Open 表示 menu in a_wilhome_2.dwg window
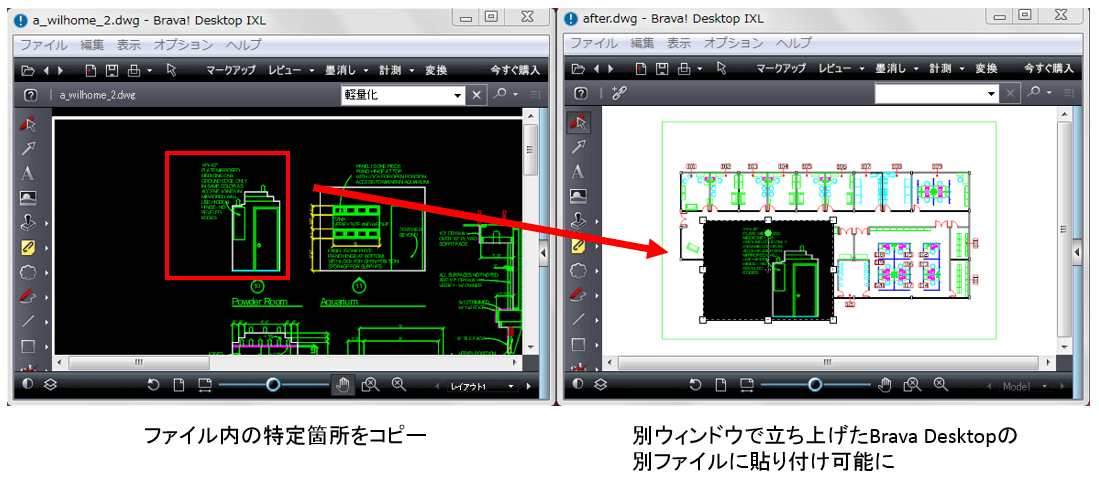 128,44
